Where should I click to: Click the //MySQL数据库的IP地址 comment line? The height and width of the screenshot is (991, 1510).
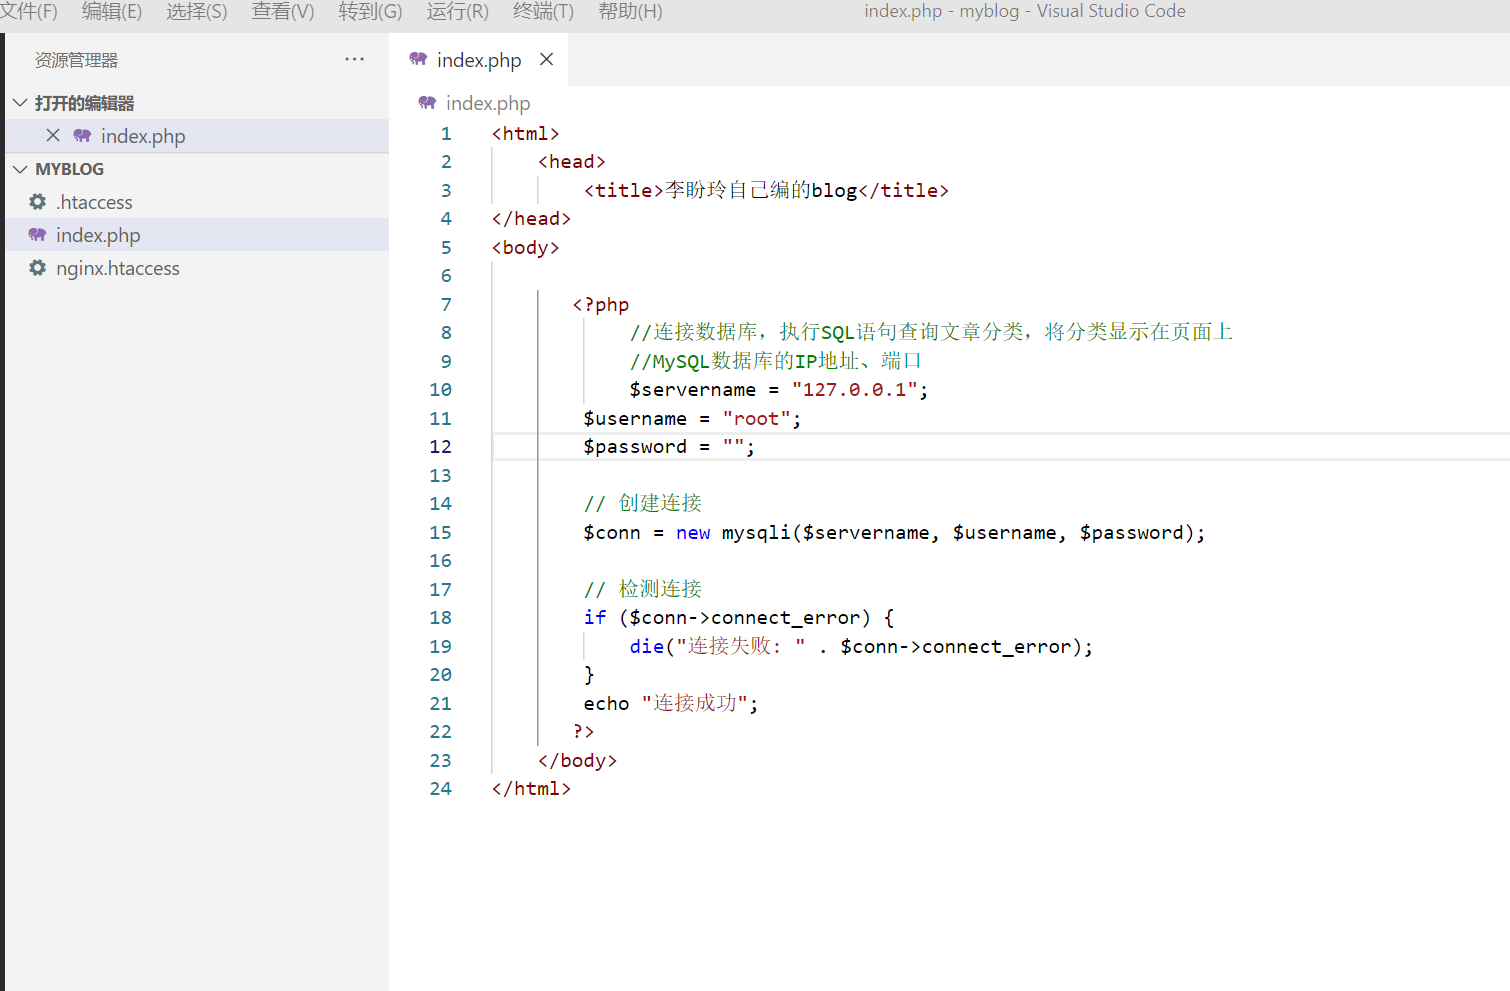775,361
